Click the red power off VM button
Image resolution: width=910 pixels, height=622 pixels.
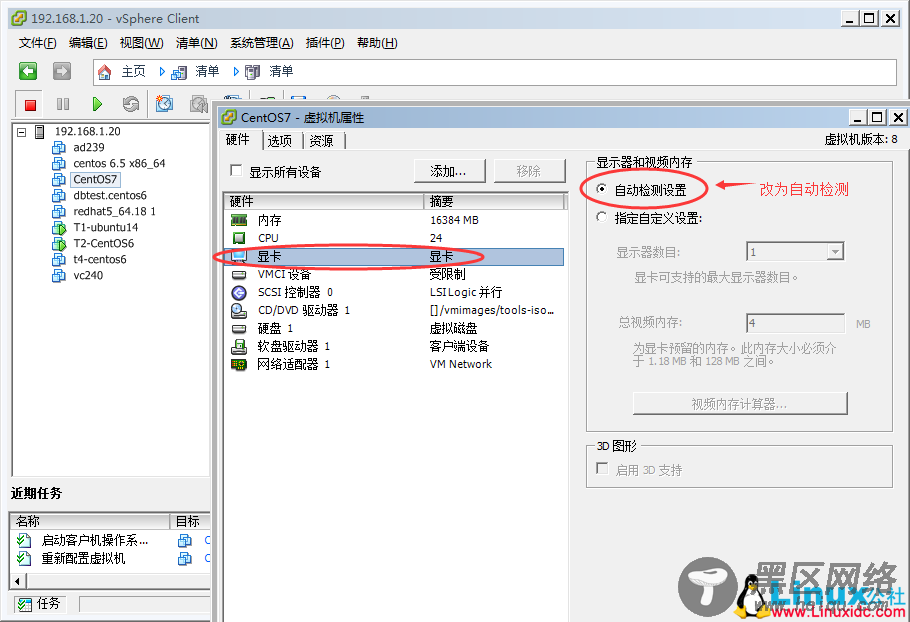tap(30, 104)
